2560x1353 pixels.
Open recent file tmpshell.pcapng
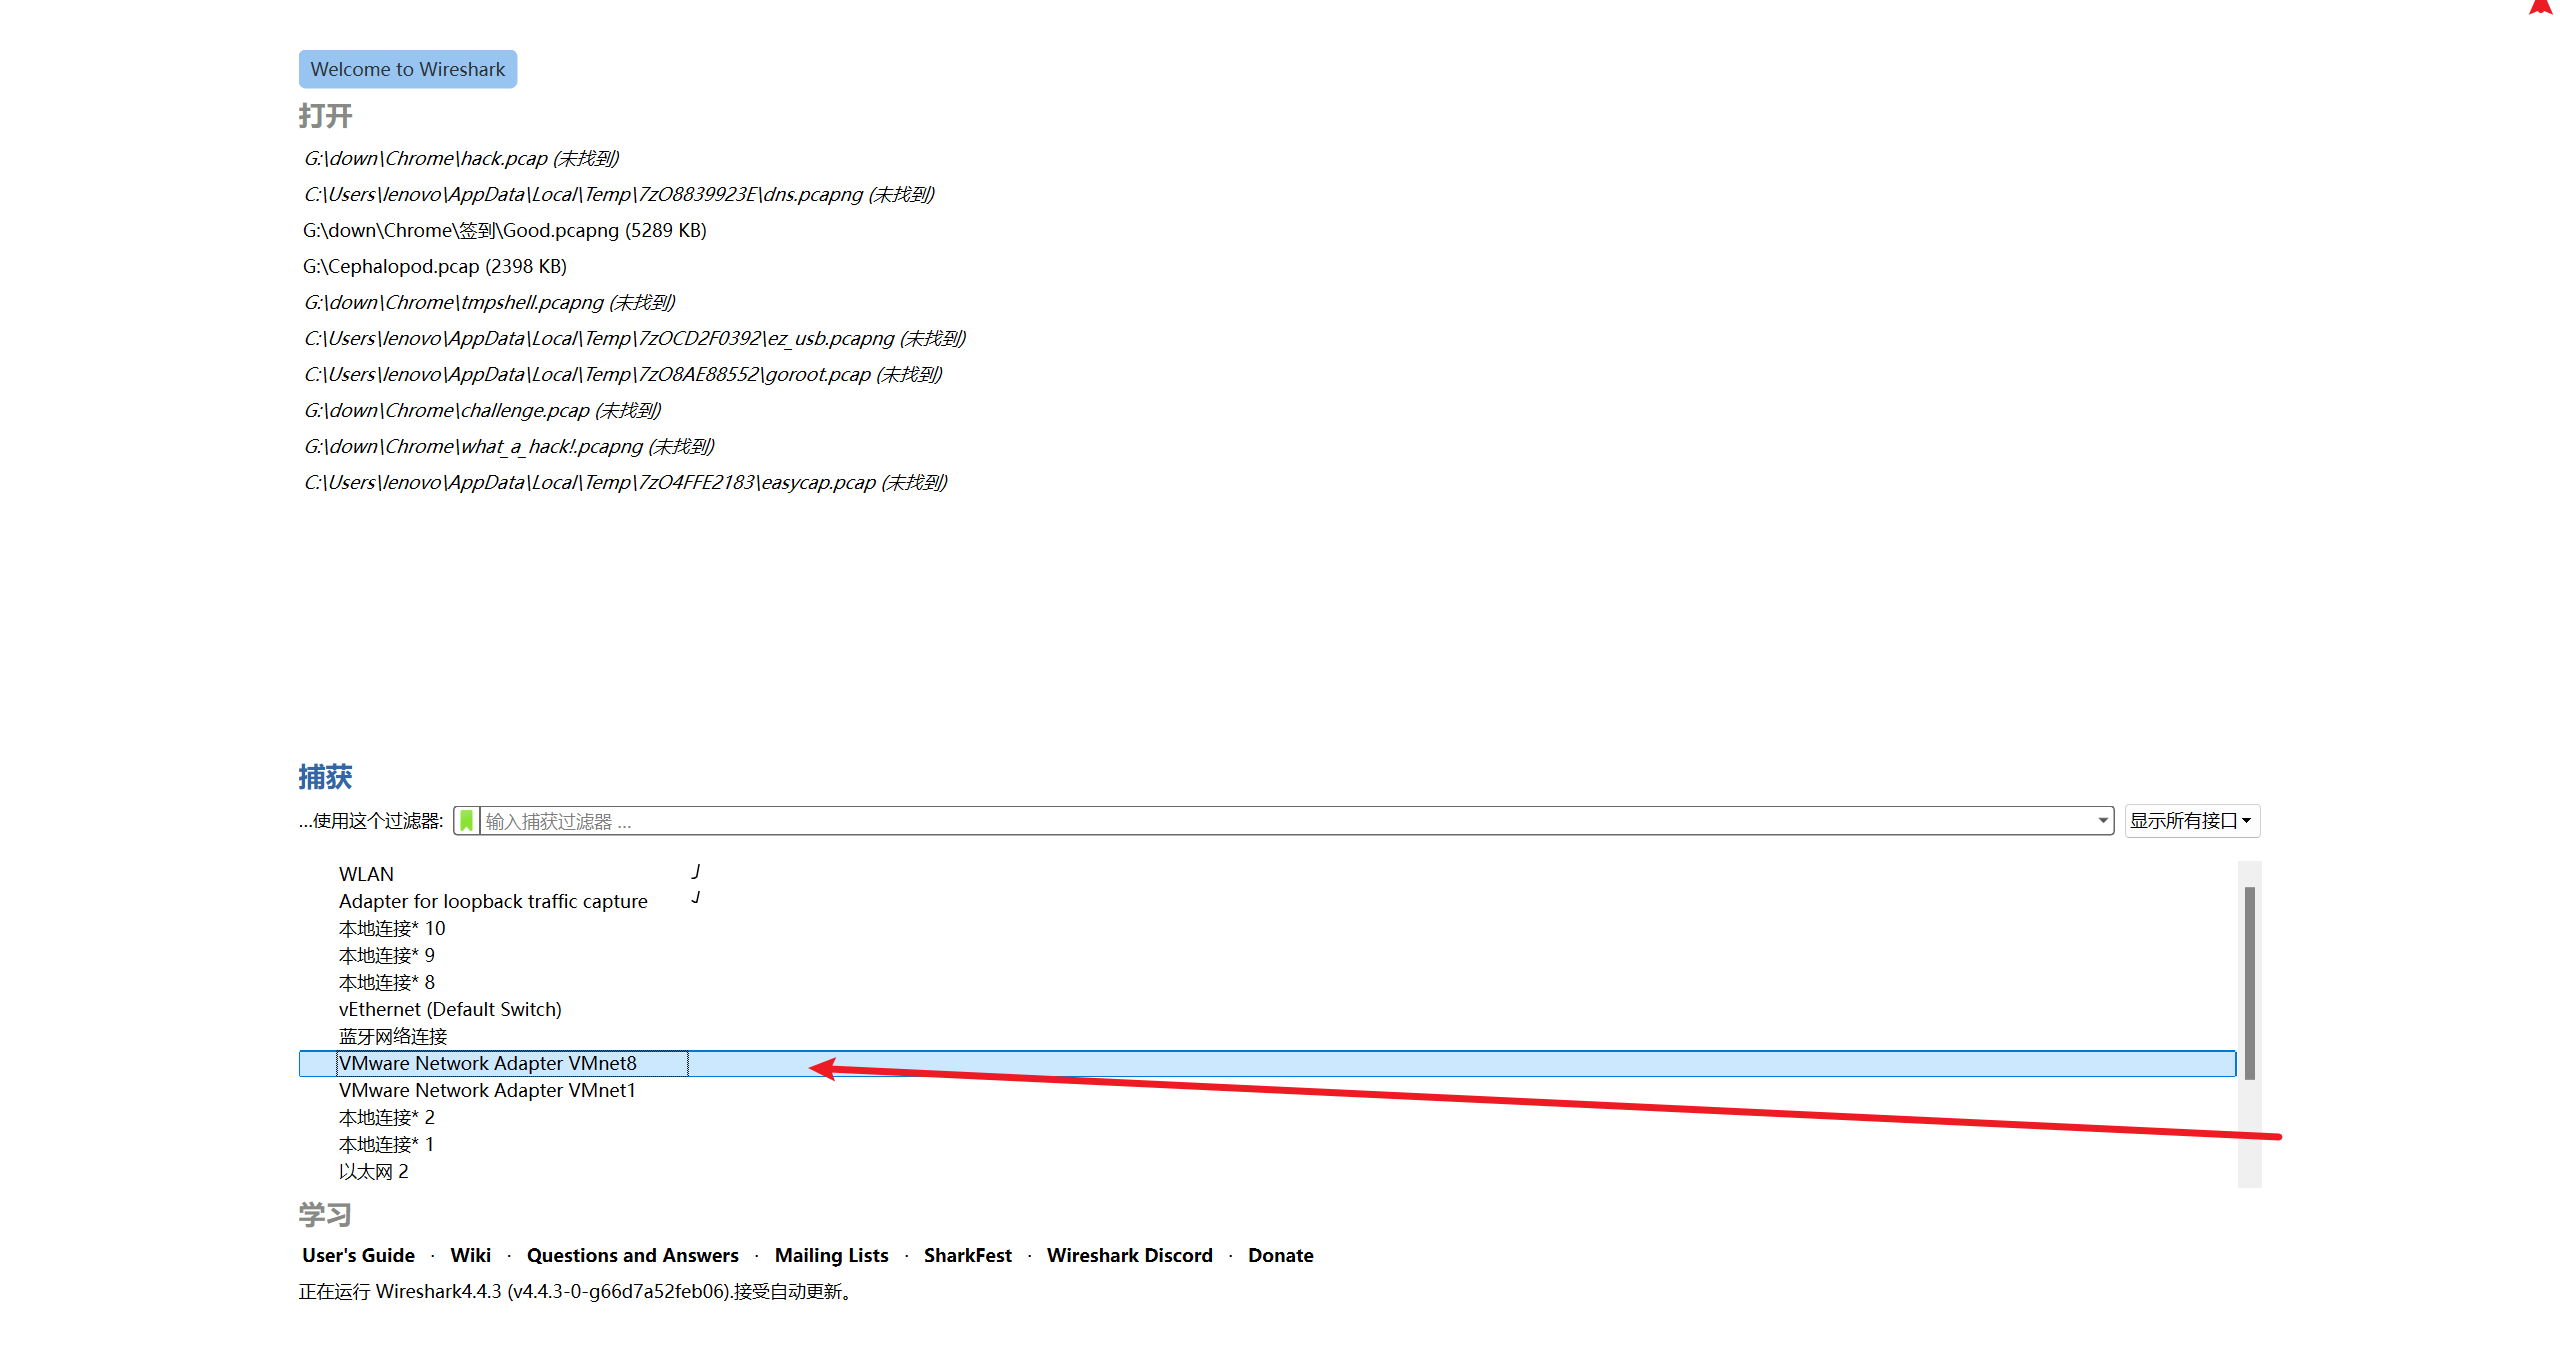(x=490, y=302)
